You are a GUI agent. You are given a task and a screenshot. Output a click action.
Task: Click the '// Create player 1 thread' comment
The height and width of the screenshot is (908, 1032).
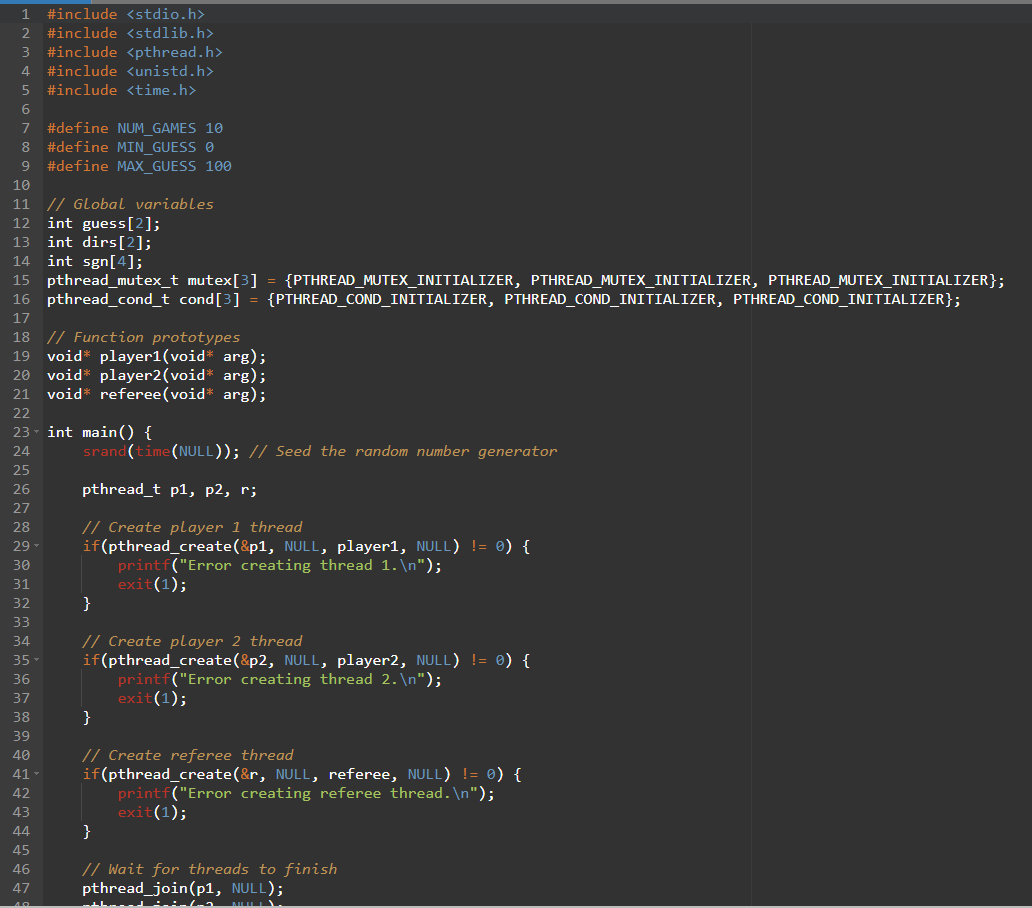click(x=192, y=527)
